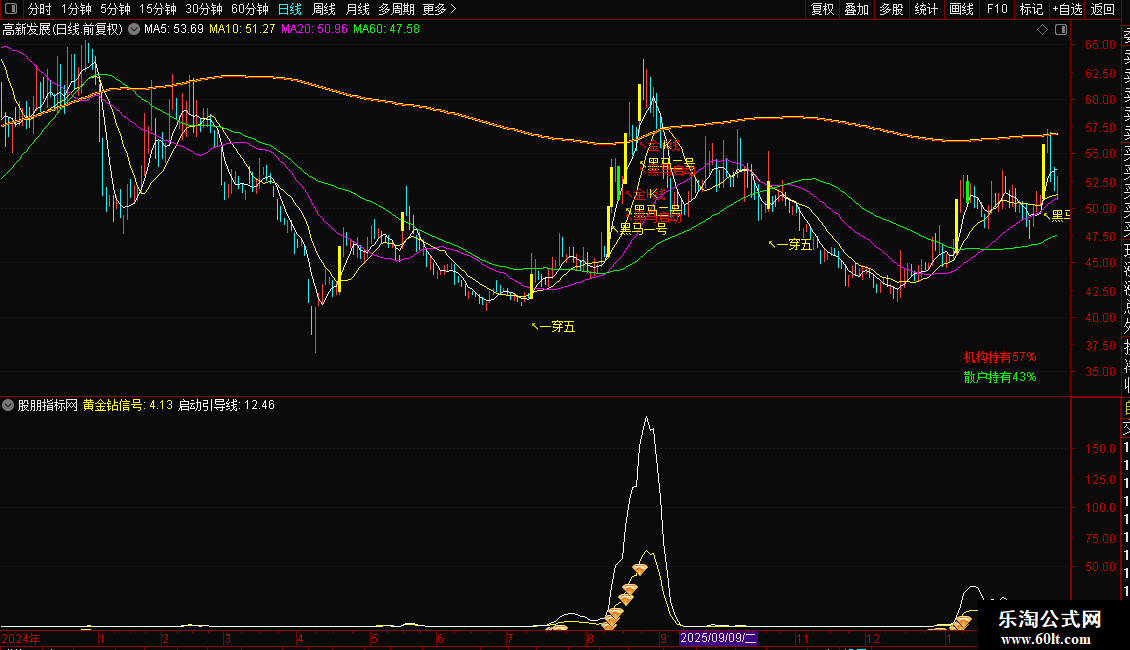1130x650 pixels.
Task: Click the diamond icon above the price axis
Action: coord(1043,29)
